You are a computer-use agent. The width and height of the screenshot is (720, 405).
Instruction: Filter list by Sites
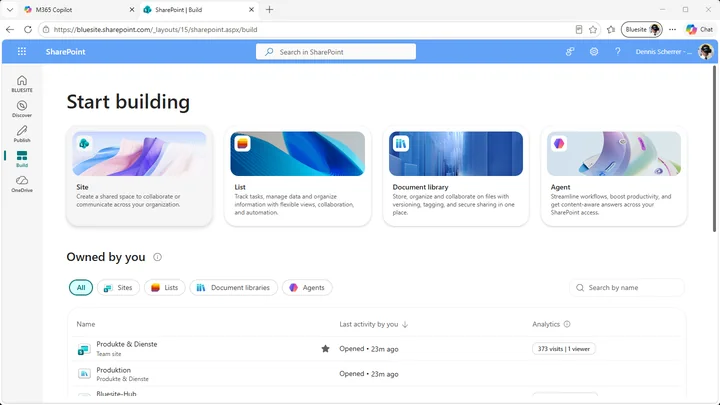(x=118, y=287)
